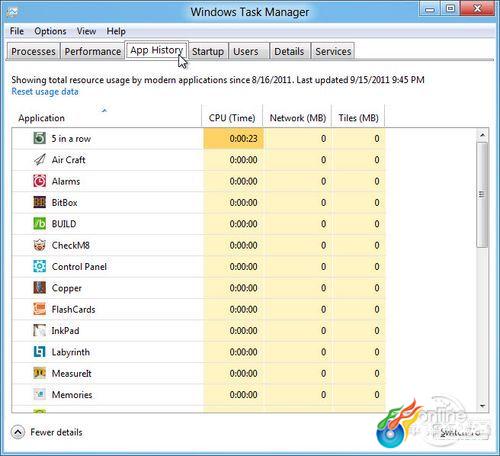Select the Copper application name
The image size is (500, 456).
coord(67,288)
